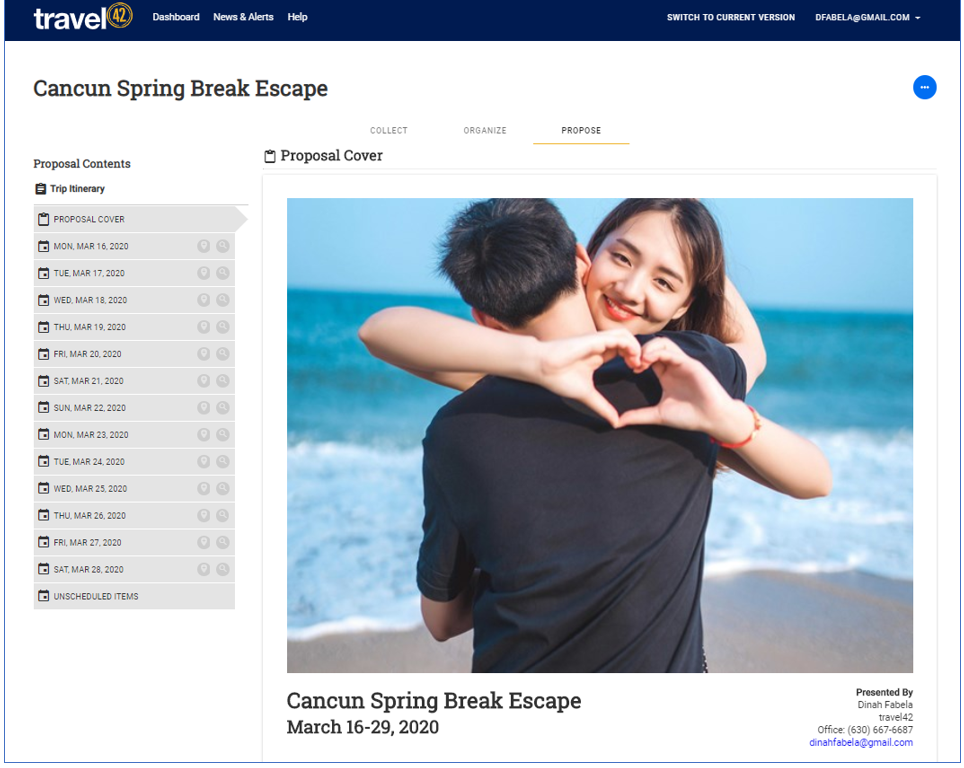Click the location pin icon for Mon, Mar 16
The height and width of the screenshot is (768, 964).
click(x=204, y=246)
